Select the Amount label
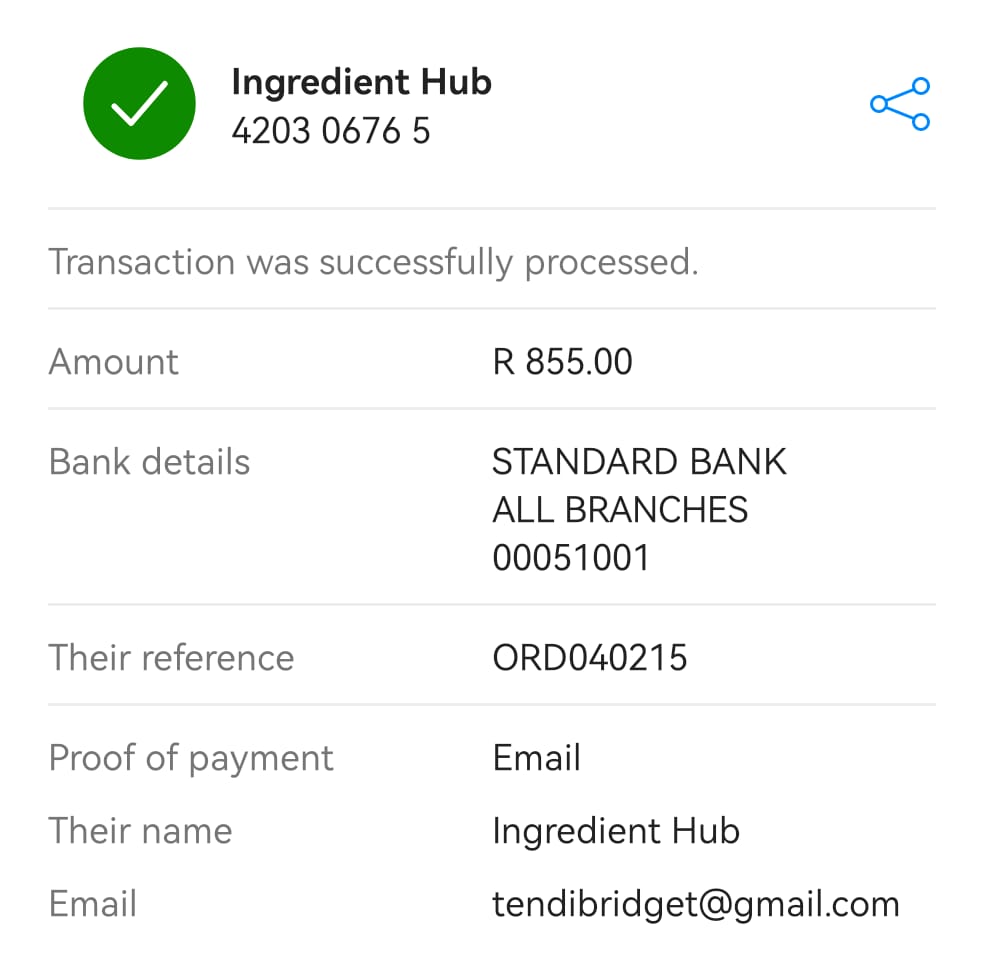The width and height of the screenshot is (984, 973). coord(114,362)
